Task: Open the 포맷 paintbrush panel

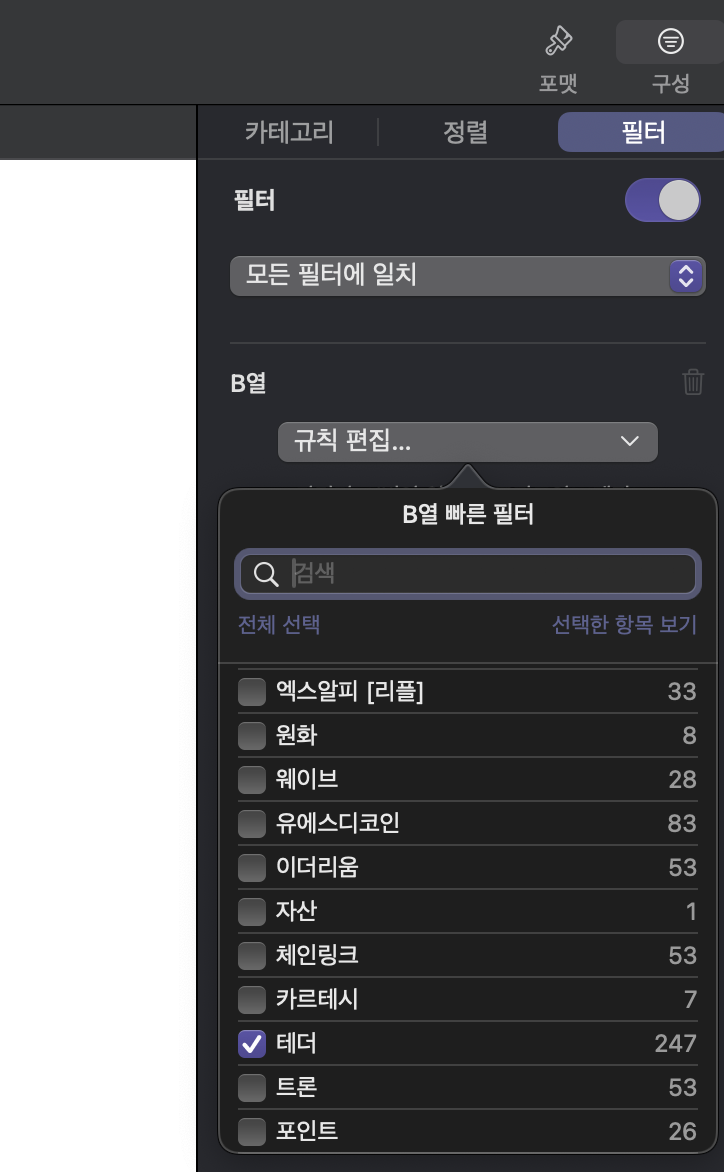Action: (x=557, y=55)
